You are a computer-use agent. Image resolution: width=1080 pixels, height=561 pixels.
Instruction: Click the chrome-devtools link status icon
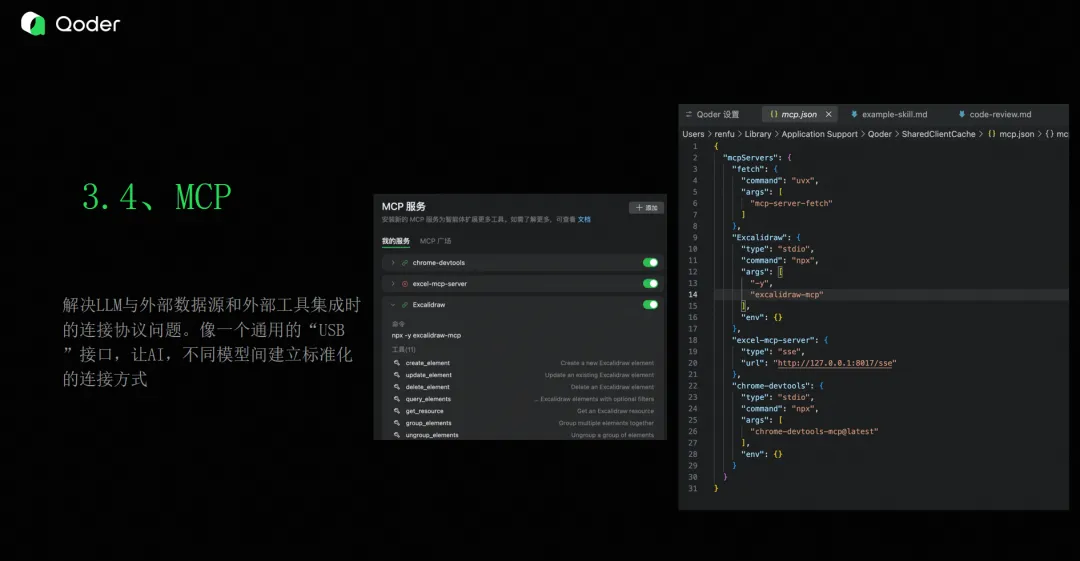pos(405,263)
